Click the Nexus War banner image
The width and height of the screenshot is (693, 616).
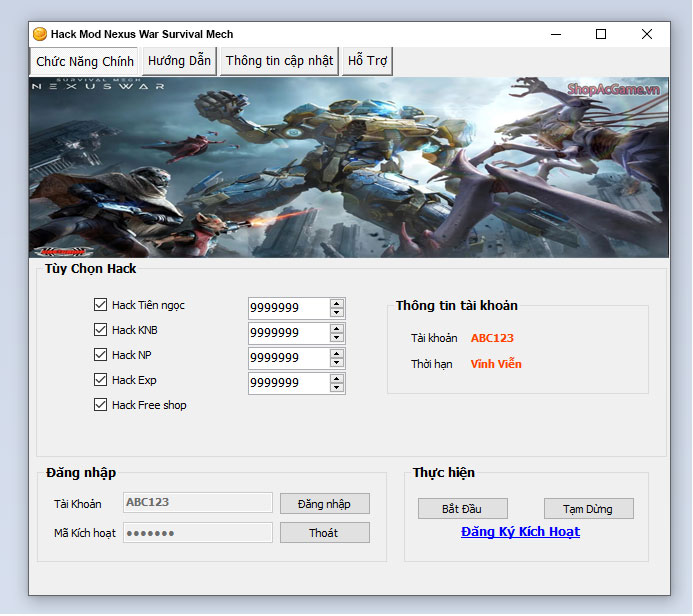(349, 167)
